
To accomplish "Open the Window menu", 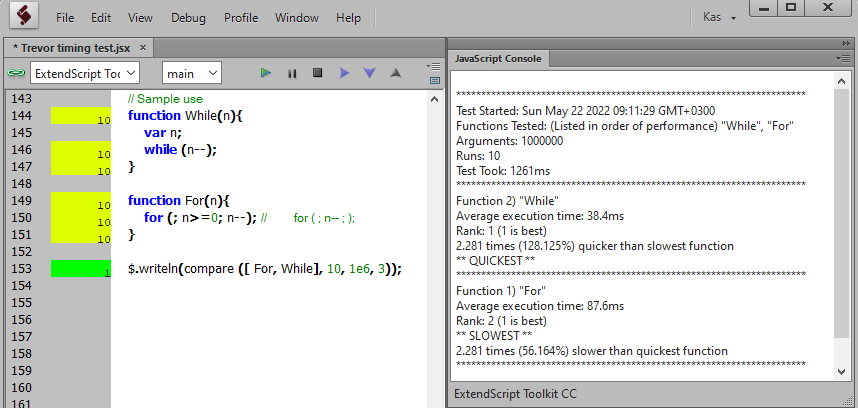I will tap(297, 18).
